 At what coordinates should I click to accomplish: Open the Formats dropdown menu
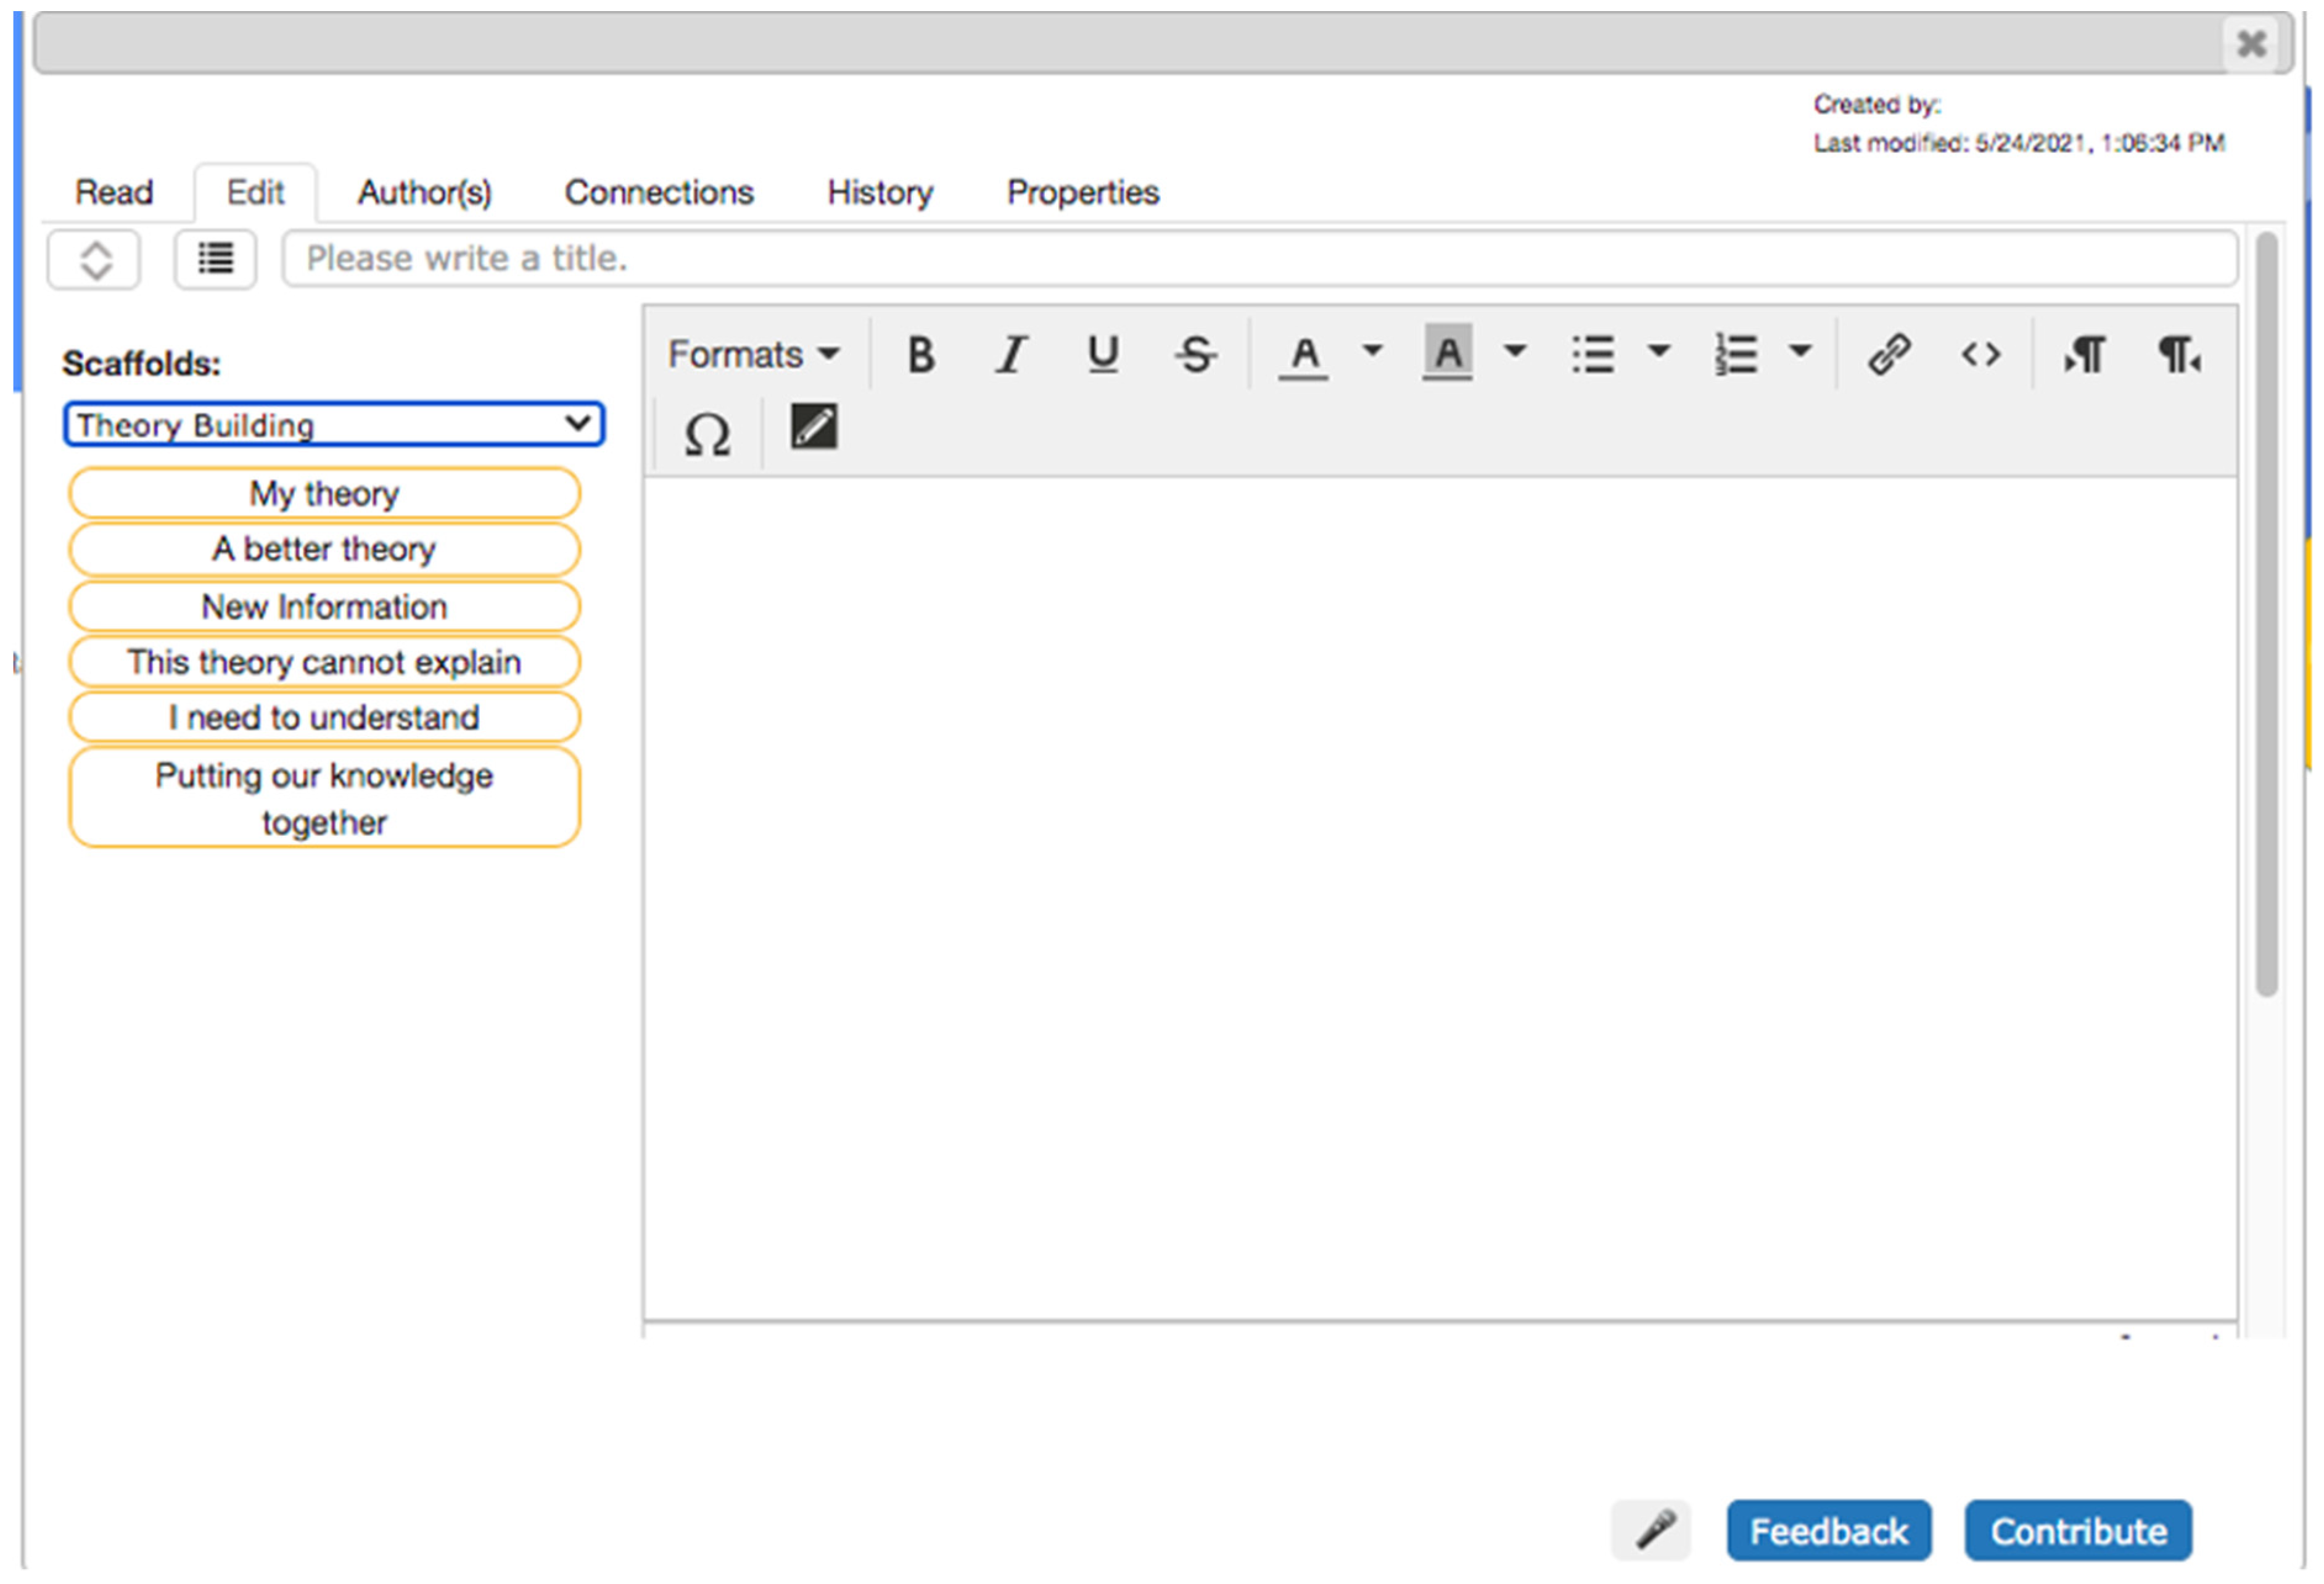(753, 354)
